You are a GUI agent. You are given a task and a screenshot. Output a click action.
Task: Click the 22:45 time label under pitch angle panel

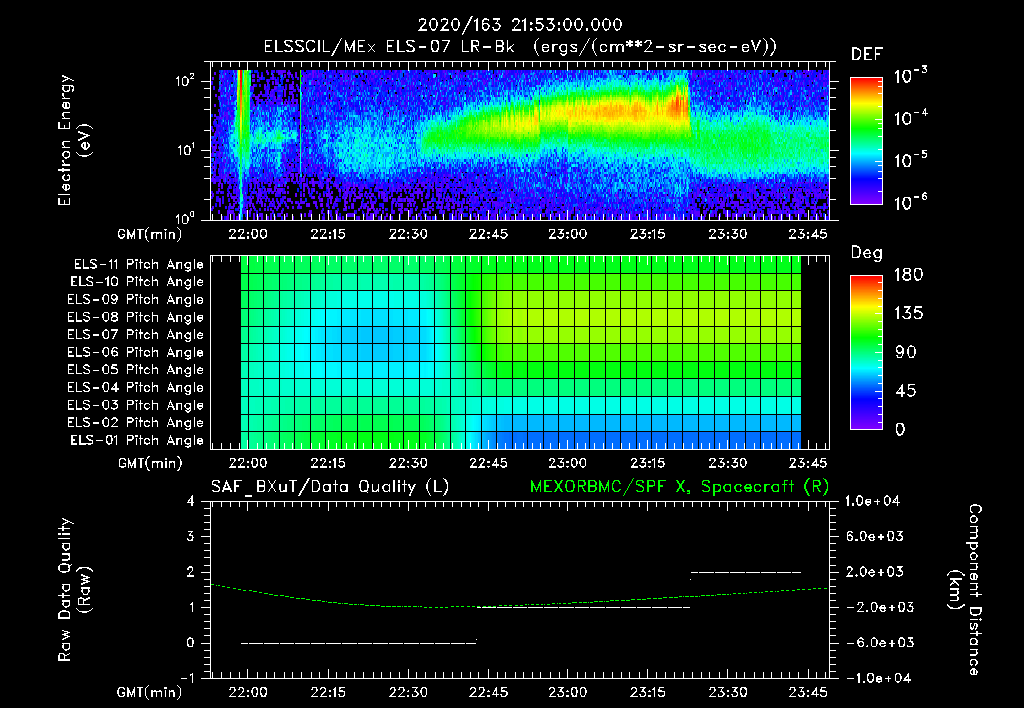[x=488, y=463]
